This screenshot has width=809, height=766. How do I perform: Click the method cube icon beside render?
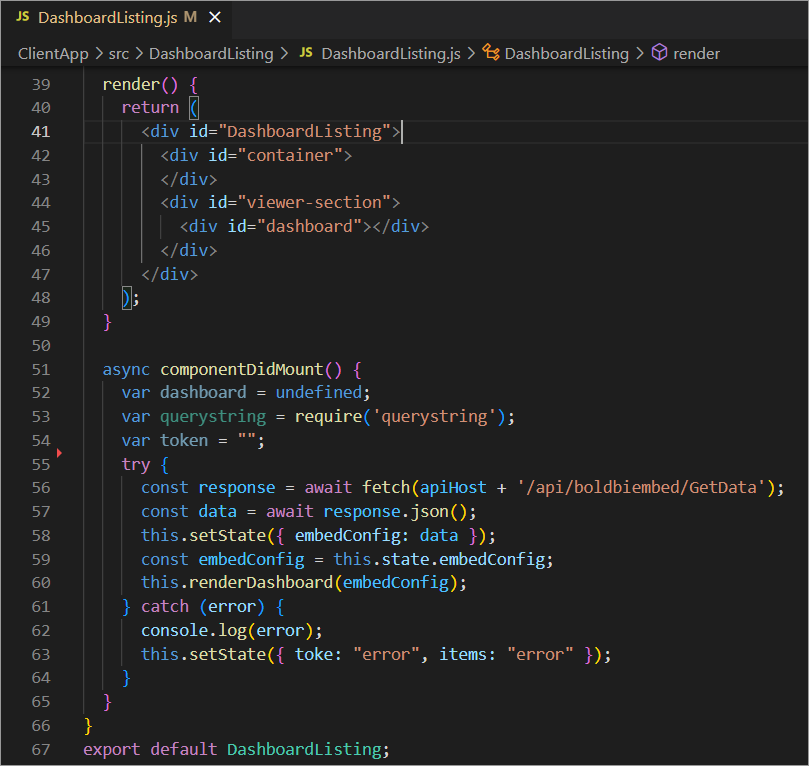[x=659, y=53]
